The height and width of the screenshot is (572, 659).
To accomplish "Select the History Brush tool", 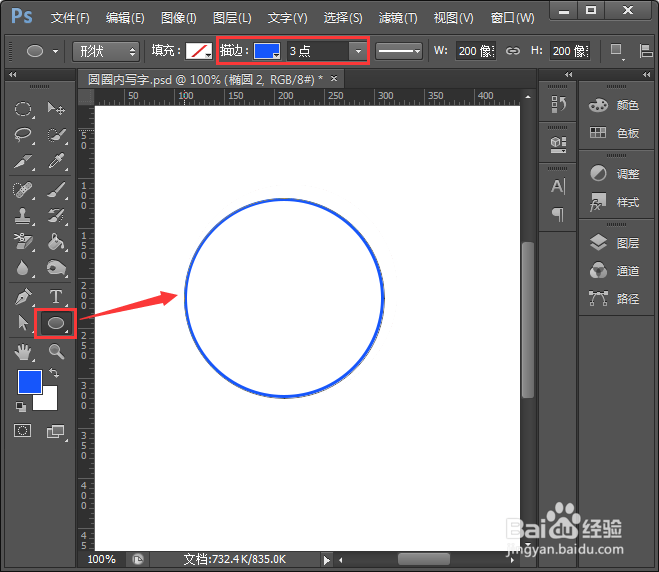I will coord(56,216).
